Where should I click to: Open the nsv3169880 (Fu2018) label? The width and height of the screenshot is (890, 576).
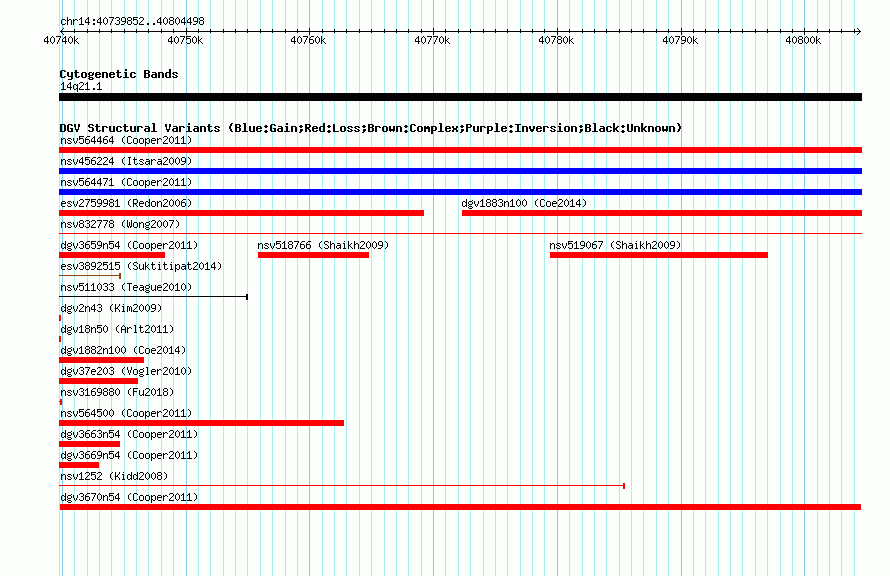click(x=117, y=392)
